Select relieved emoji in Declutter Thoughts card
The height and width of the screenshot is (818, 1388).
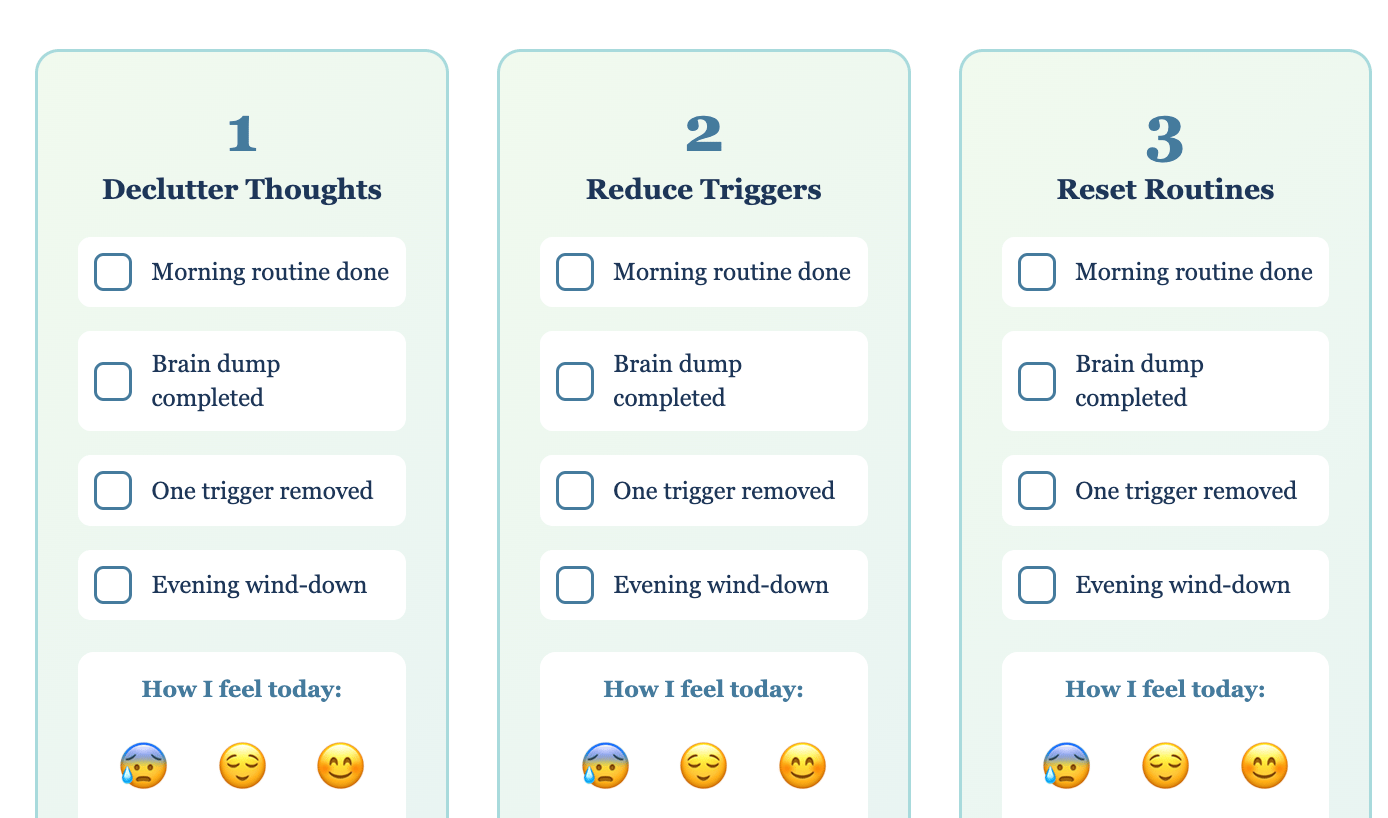coord(242,766)
